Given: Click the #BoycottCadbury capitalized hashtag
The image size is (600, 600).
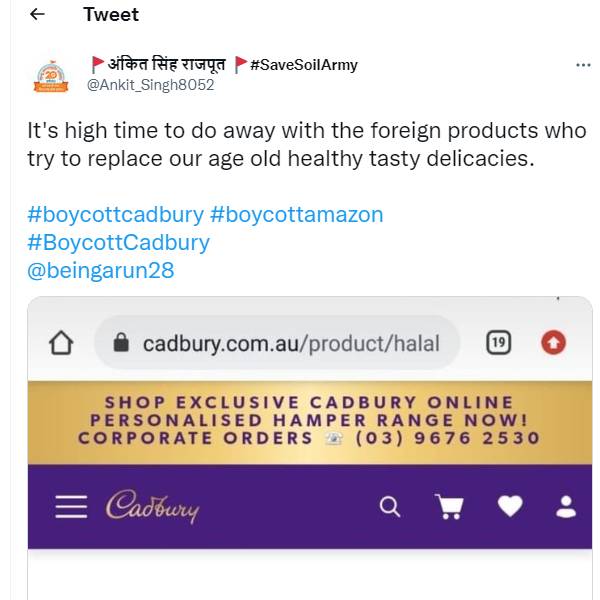Looking at the screenshot, I should coord(118,242).
